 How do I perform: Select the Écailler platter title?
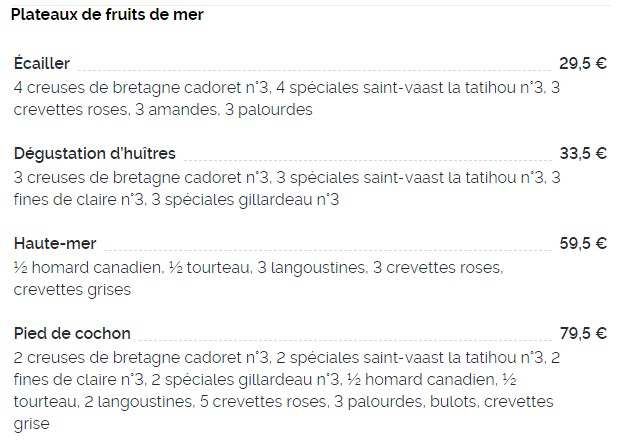(x=42, y=63)
